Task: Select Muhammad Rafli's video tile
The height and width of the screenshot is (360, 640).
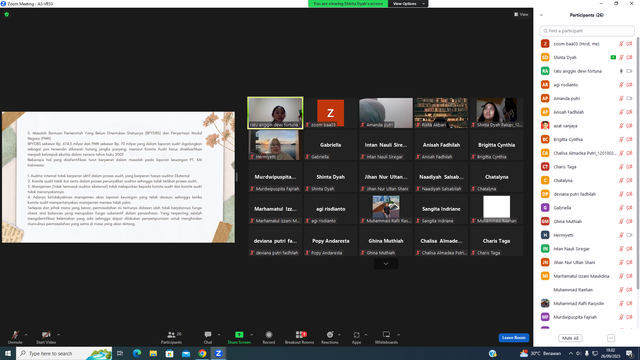Action: pos(386,209)
